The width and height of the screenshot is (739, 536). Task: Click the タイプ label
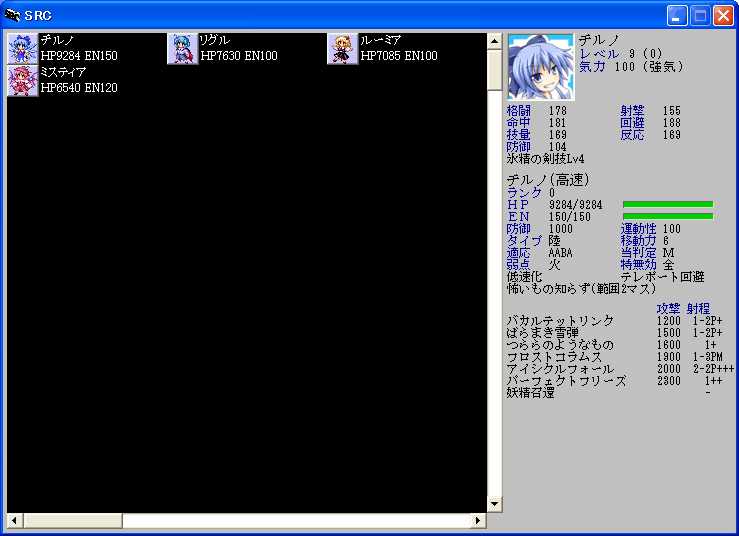(x=524, y=241)
